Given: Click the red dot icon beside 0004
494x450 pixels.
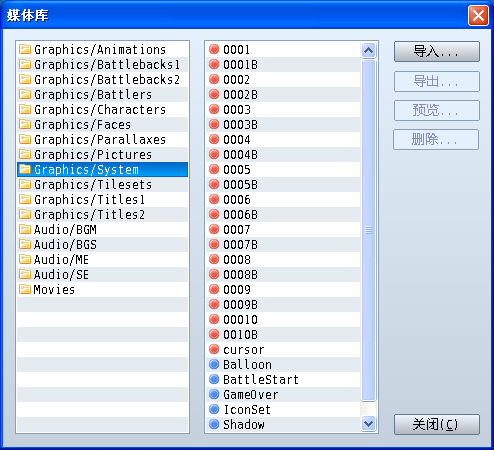Looking at the screenshot, I should (214, 139).
